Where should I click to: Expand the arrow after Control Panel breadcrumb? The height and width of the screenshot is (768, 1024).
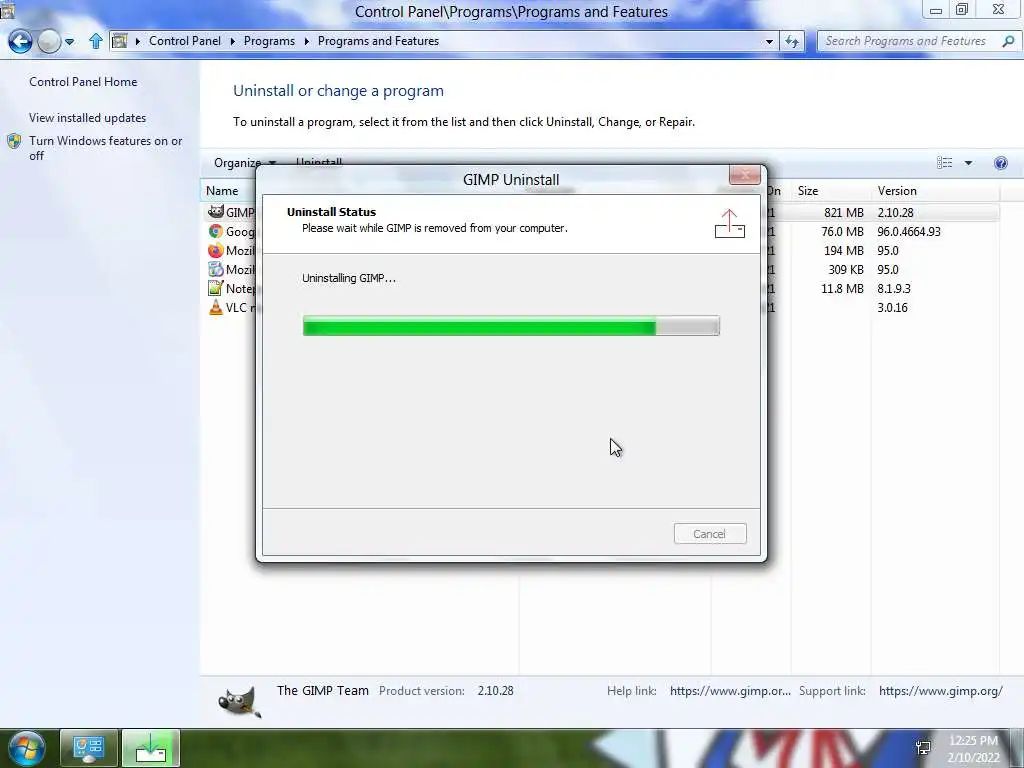[x=232, y=41]
